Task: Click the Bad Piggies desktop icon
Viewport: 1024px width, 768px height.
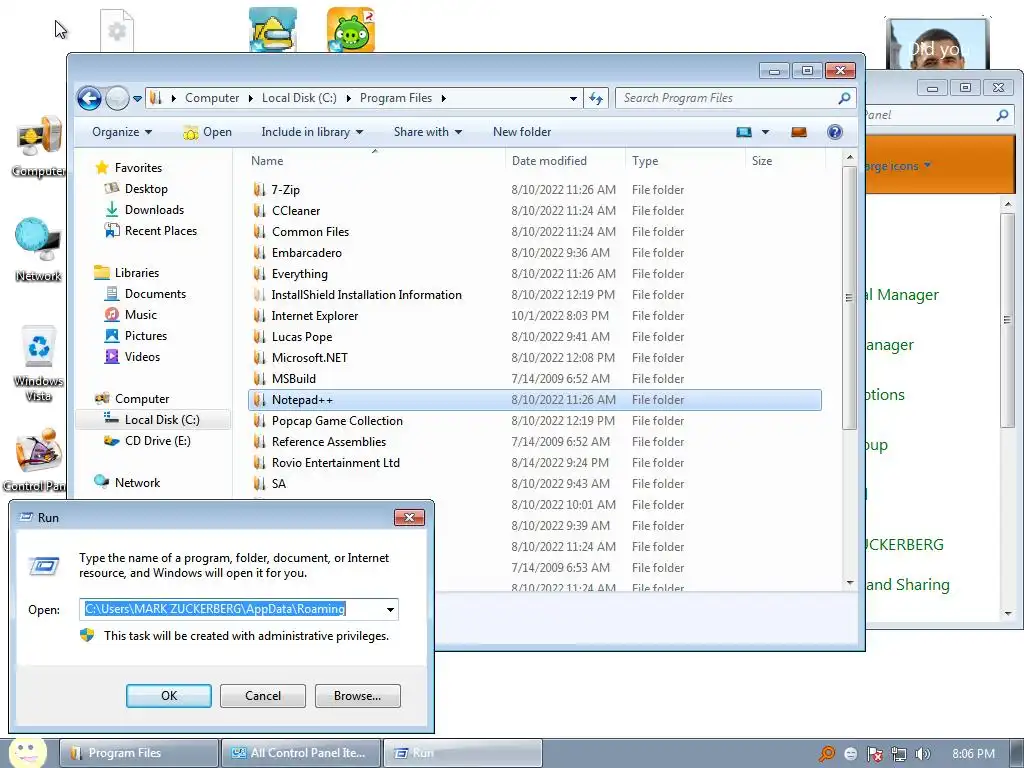Action: pyautogui.click(x=351, y=29)
